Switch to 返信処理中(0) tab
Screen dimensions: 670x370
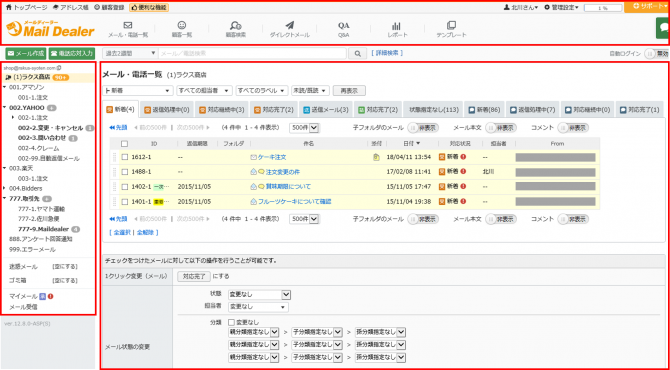[167, 110]
